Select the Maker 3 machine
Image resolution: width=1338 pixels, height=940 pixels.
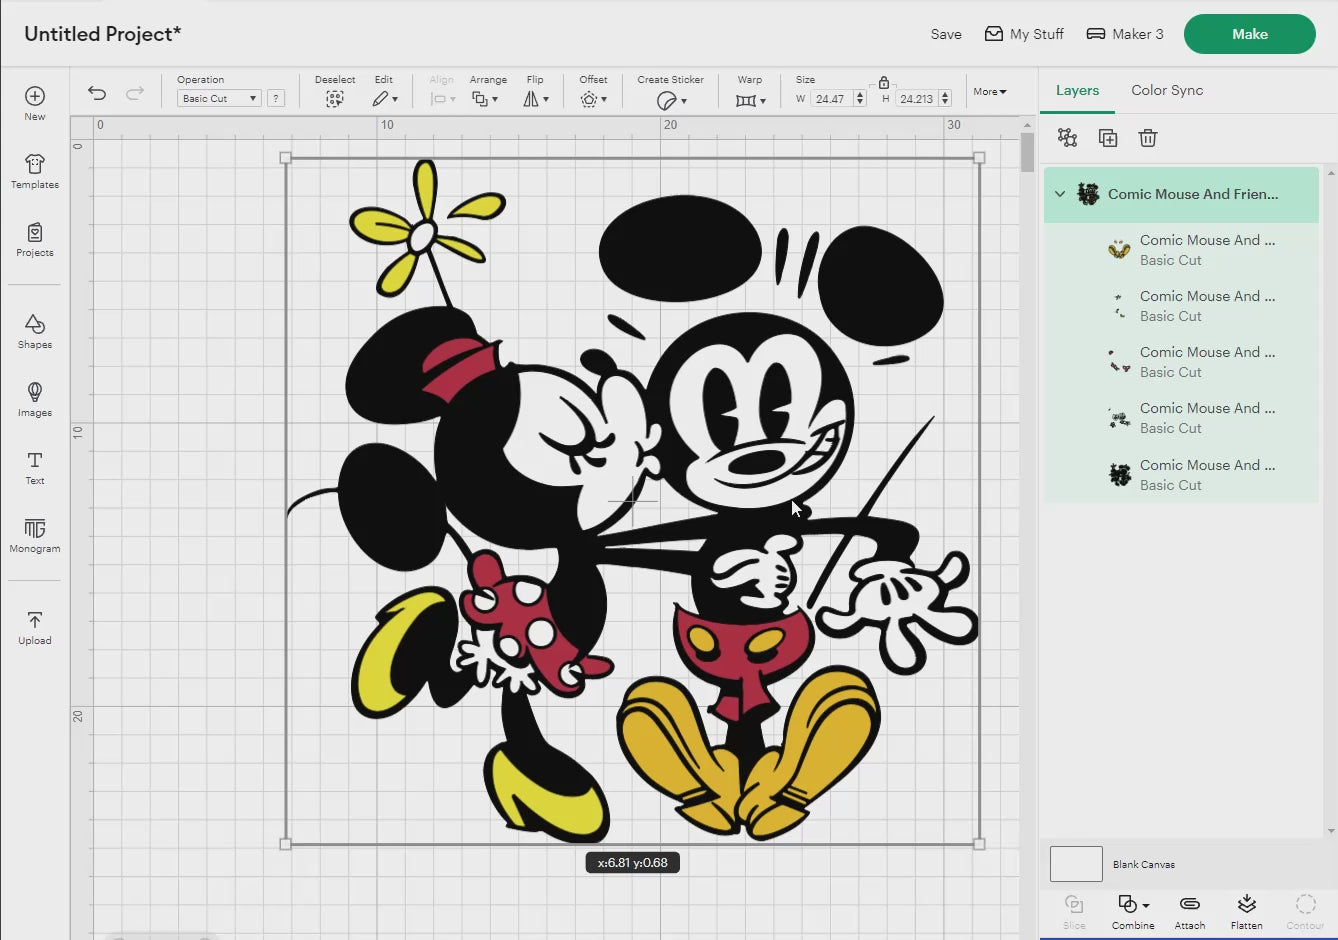(1125, 34)
